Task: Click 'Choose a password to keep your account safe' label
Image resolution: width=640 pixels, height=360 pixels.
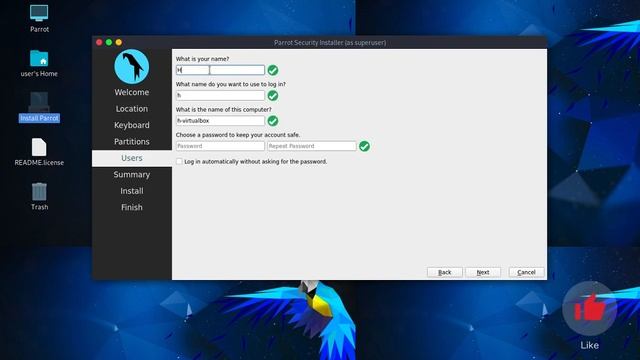Action: [238, 135]
